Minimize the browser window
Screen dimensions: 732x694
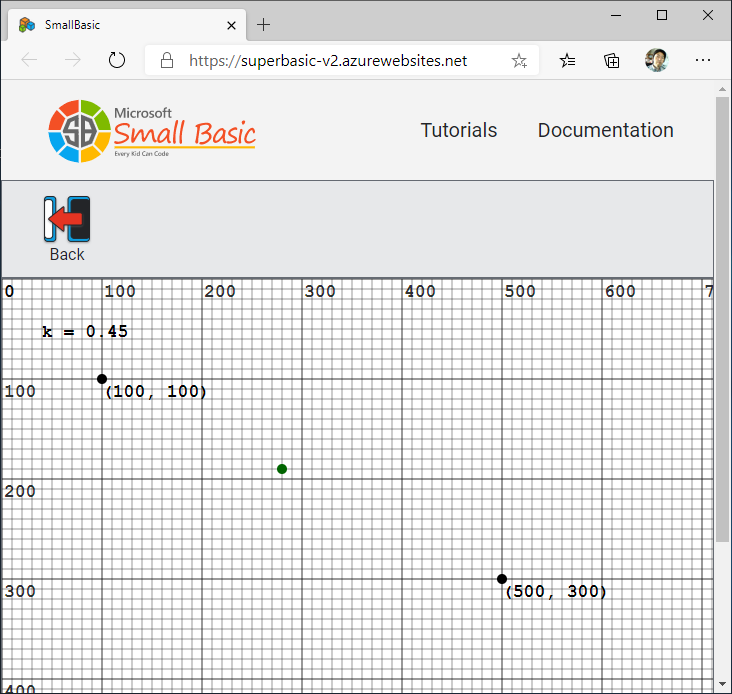pyautogui.click(x=616, y=15)
